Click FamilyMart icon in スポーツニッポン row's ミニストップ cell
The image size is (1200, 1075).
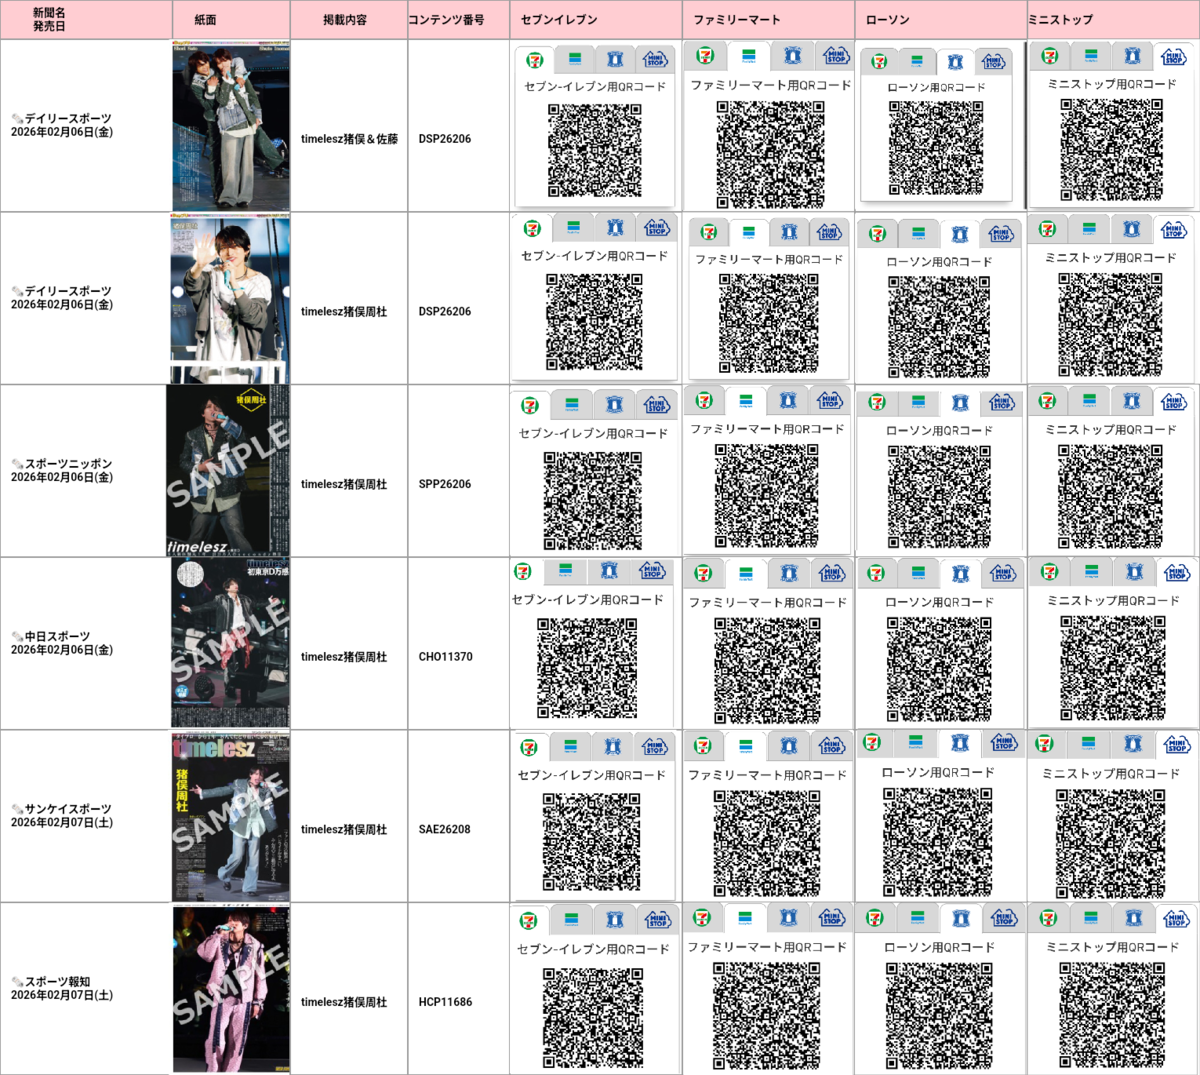click(1090, 401)
